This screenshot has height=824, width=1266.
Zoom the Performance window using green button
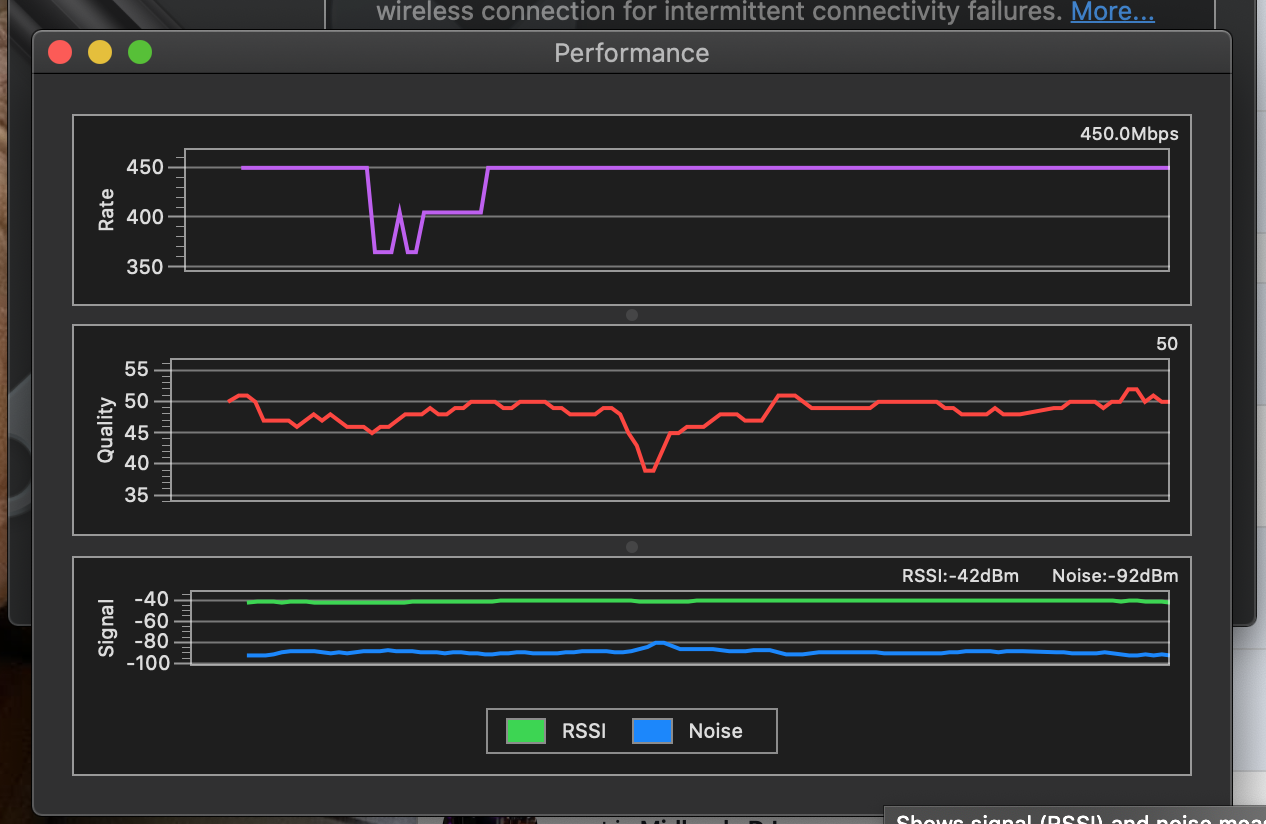[140, 52]
